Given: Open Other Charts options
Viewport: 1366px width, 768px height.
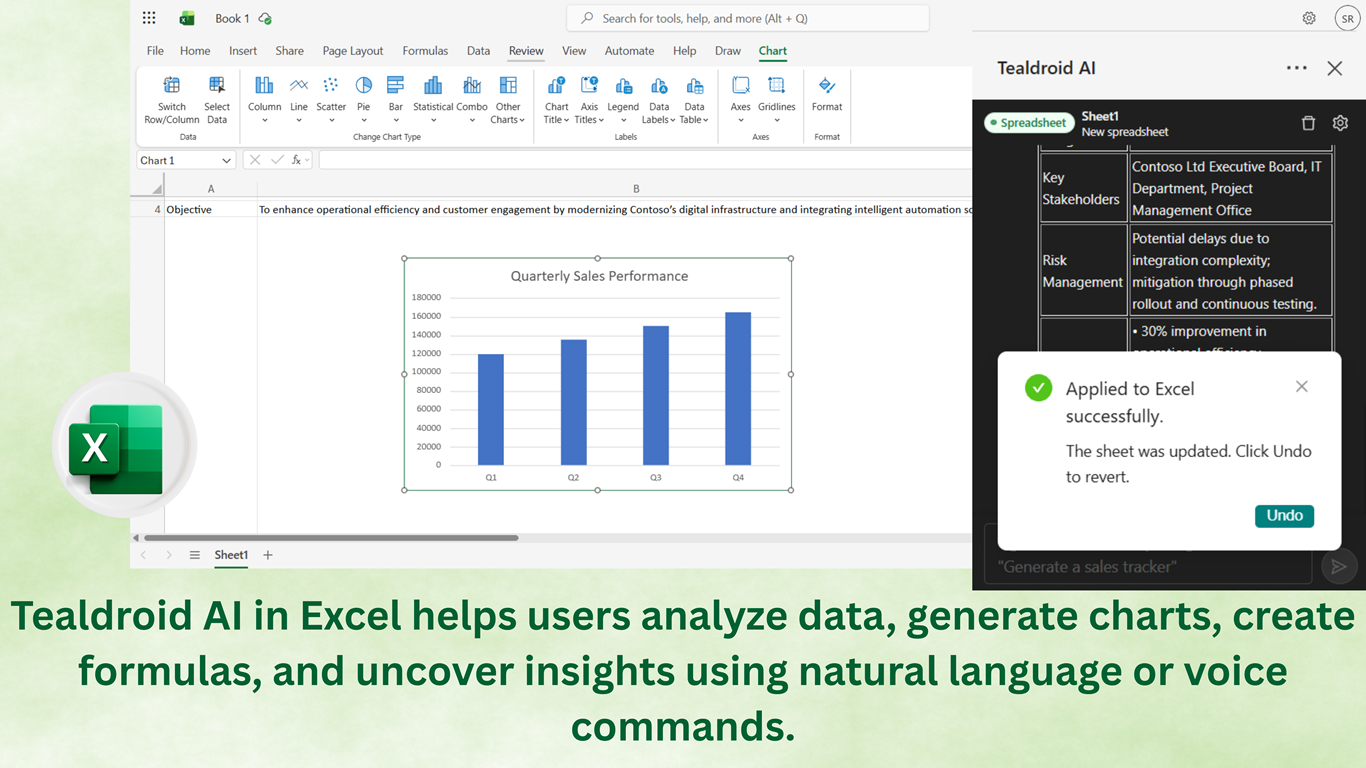Looking at the screenshot, I should click(x=508, y=100).
